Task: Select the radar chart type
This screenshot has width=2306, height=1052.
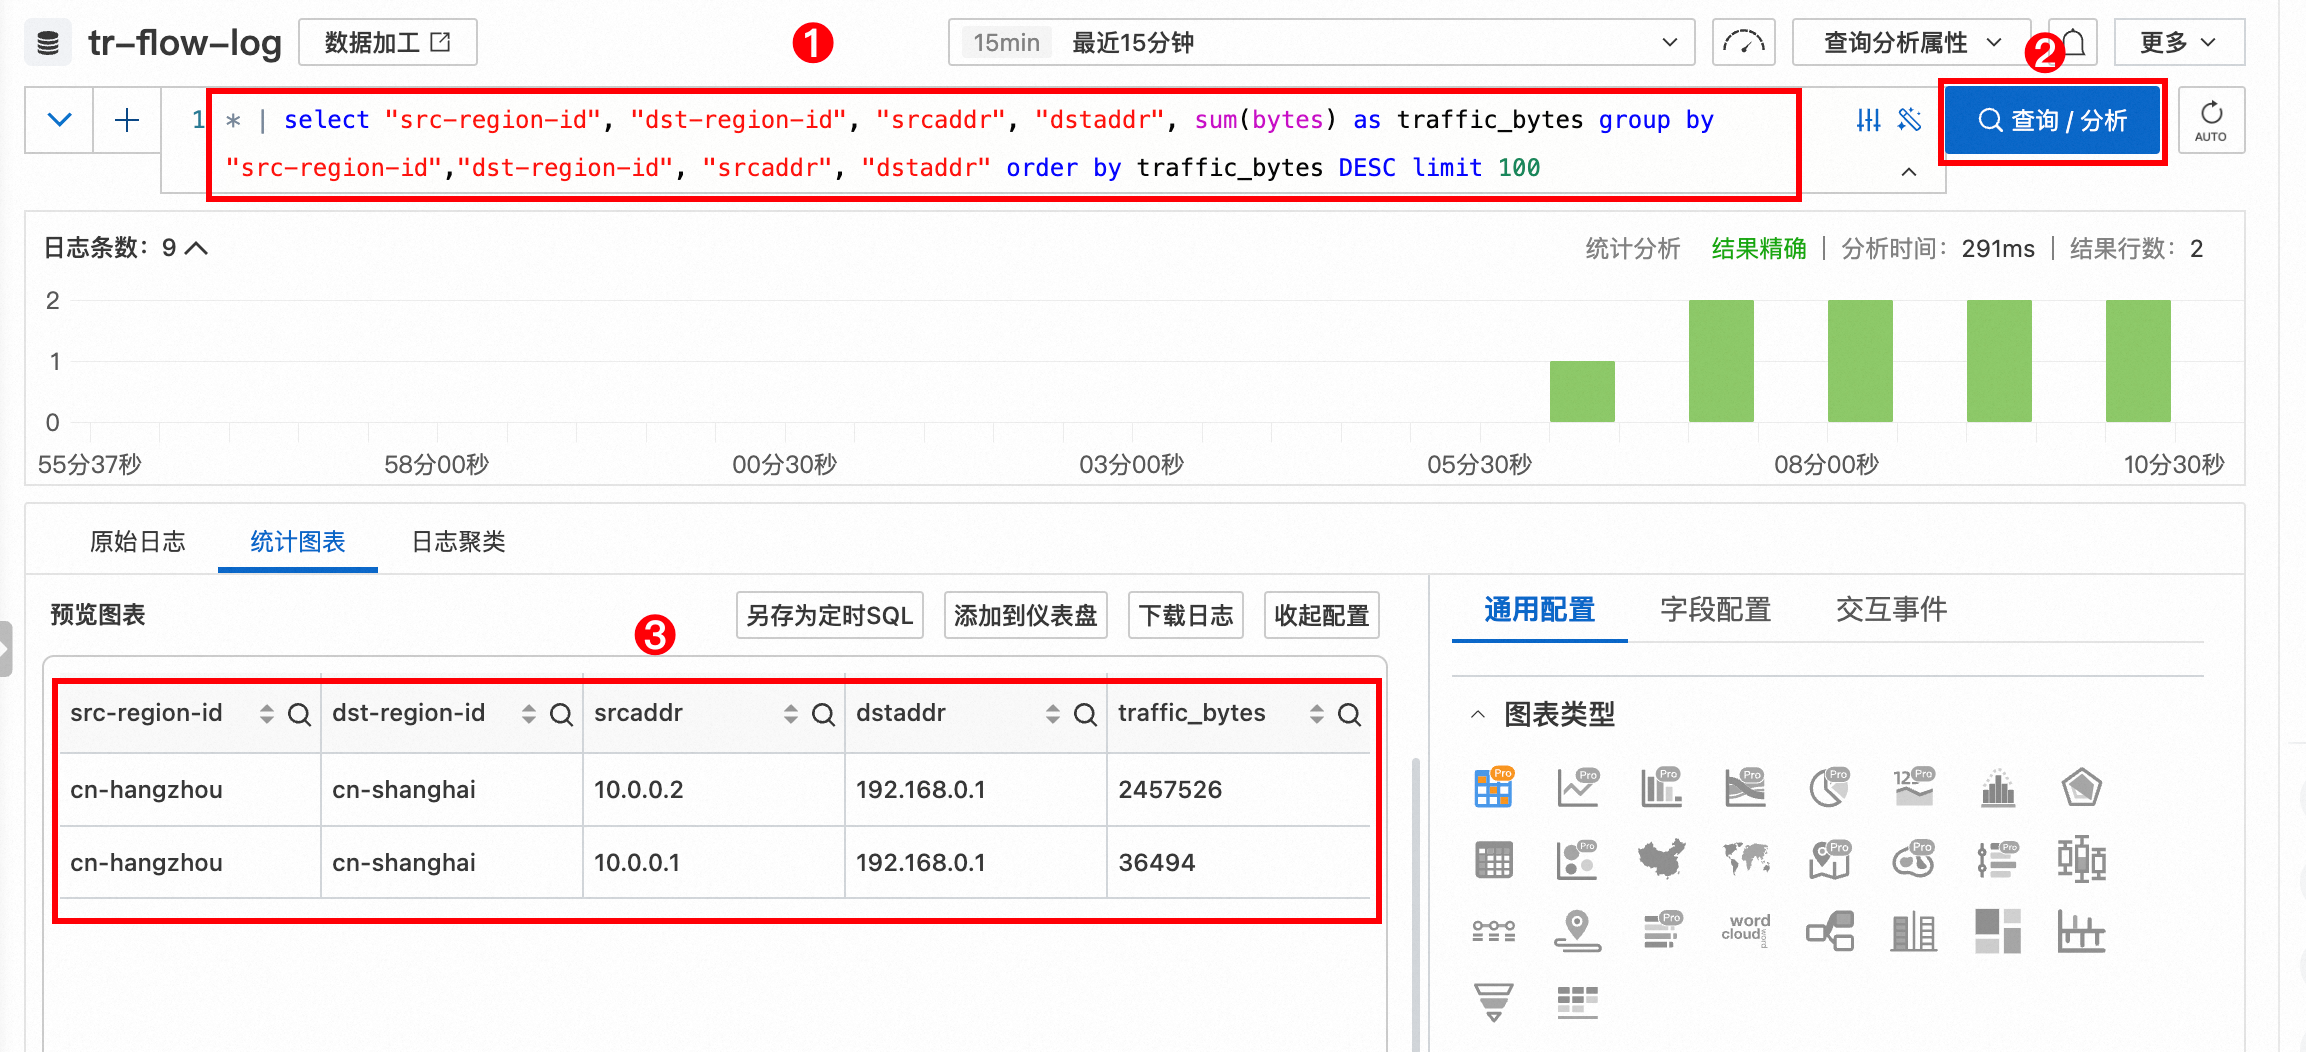Action: [x=2081, y=788]
